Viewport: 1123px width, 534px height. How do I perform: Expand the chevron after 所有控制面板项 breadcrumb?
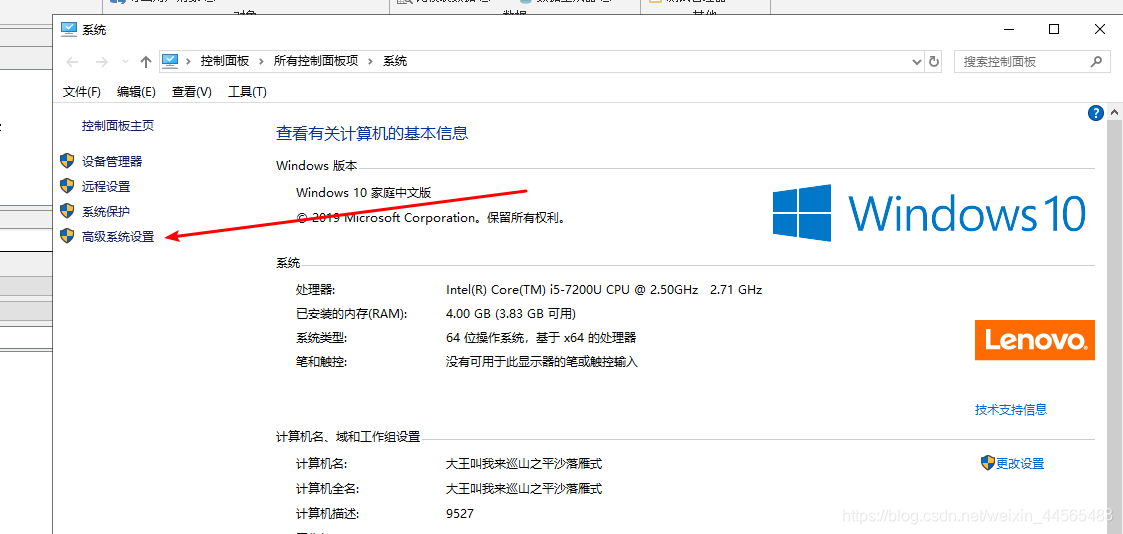coord(370,62)
